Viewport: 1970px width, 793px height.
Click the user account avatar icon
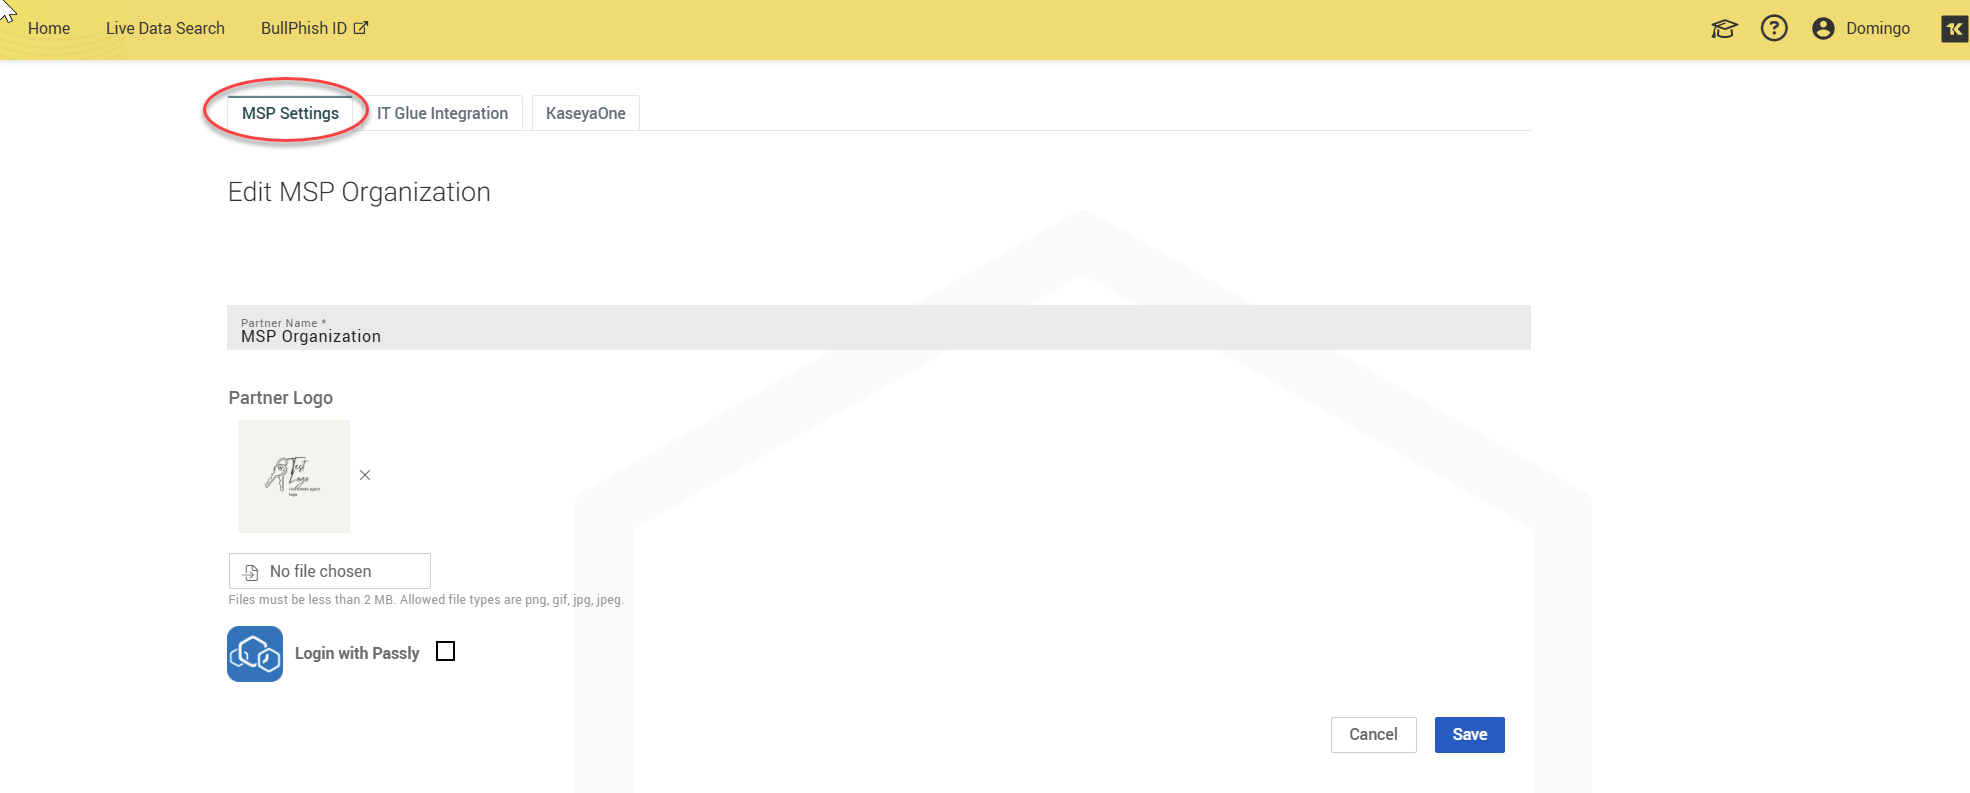(1823, 28)
